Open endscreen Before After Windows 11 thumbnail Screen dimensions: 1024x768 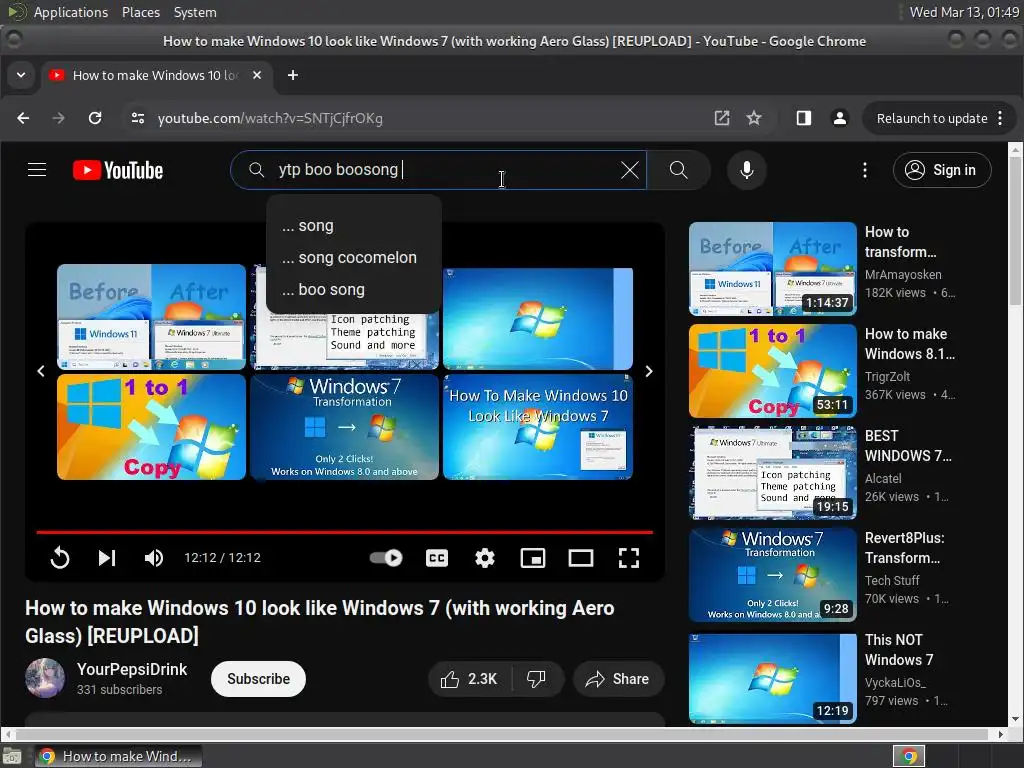(152, 317)
